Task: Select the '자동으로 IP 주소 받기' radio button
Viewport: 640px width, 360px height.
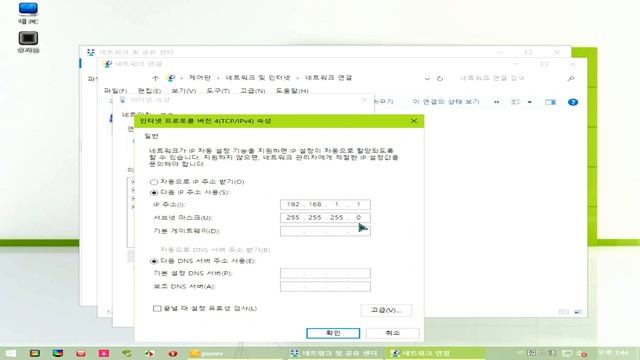Action: [x=154, y=182]
